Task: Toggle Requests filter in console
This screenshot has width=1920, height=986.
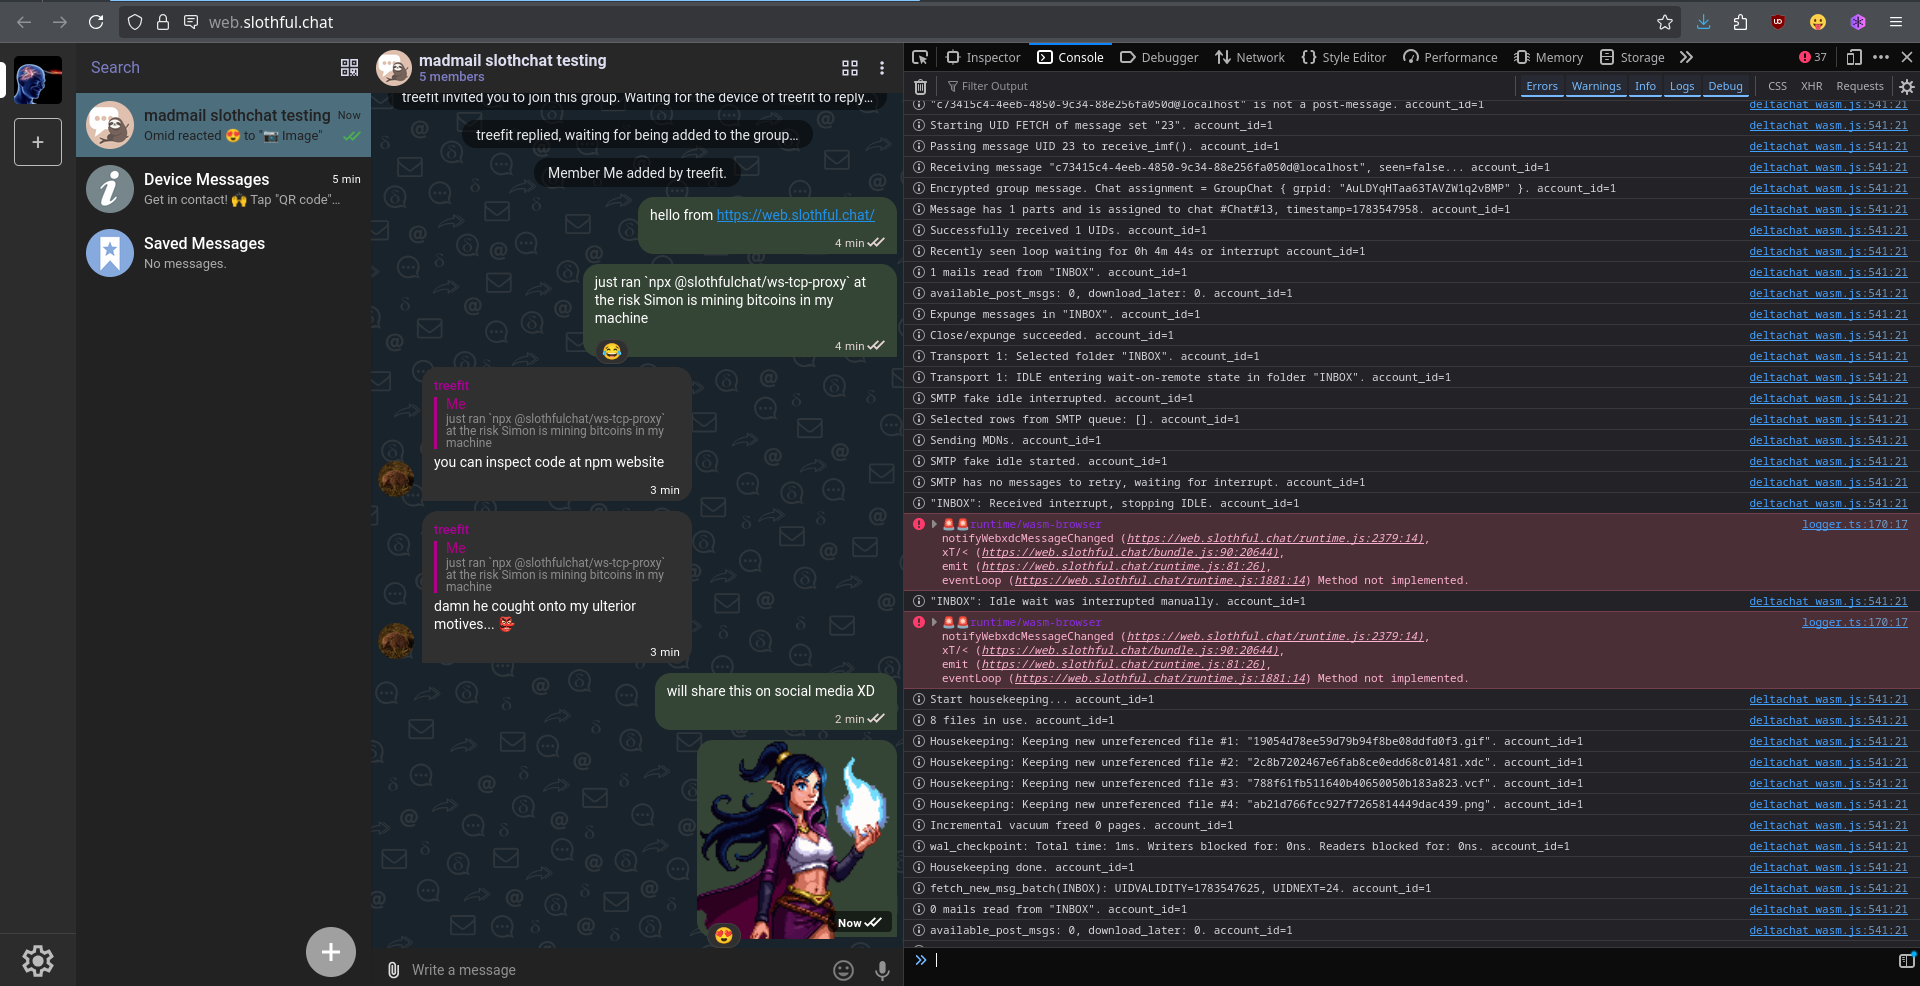Action: tap(1860, 87)
